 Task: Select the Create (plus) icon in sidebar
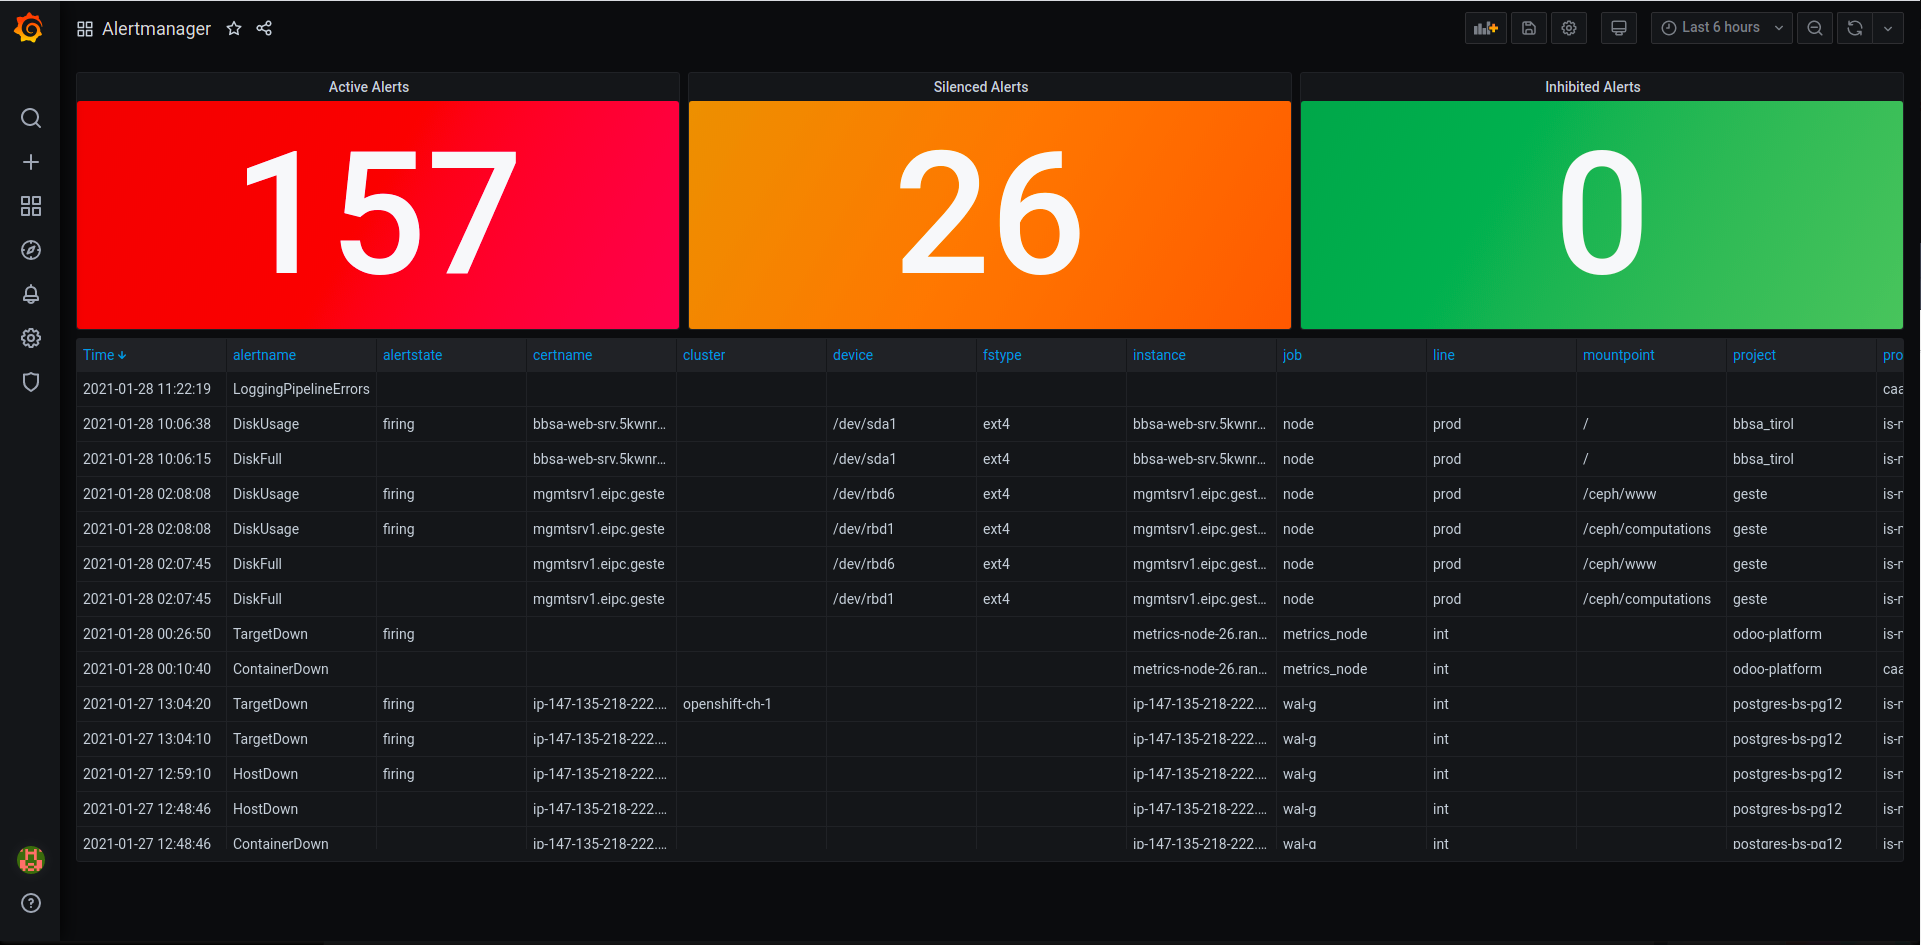30,162
